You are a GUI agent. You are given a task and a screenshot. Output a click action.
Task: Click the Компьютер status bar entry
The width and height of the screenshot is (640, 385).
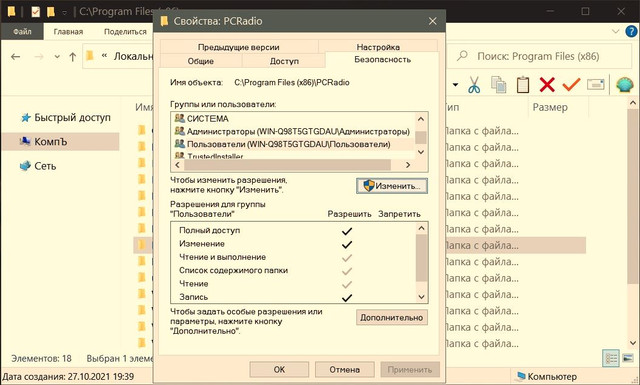(x=547, y=376)
